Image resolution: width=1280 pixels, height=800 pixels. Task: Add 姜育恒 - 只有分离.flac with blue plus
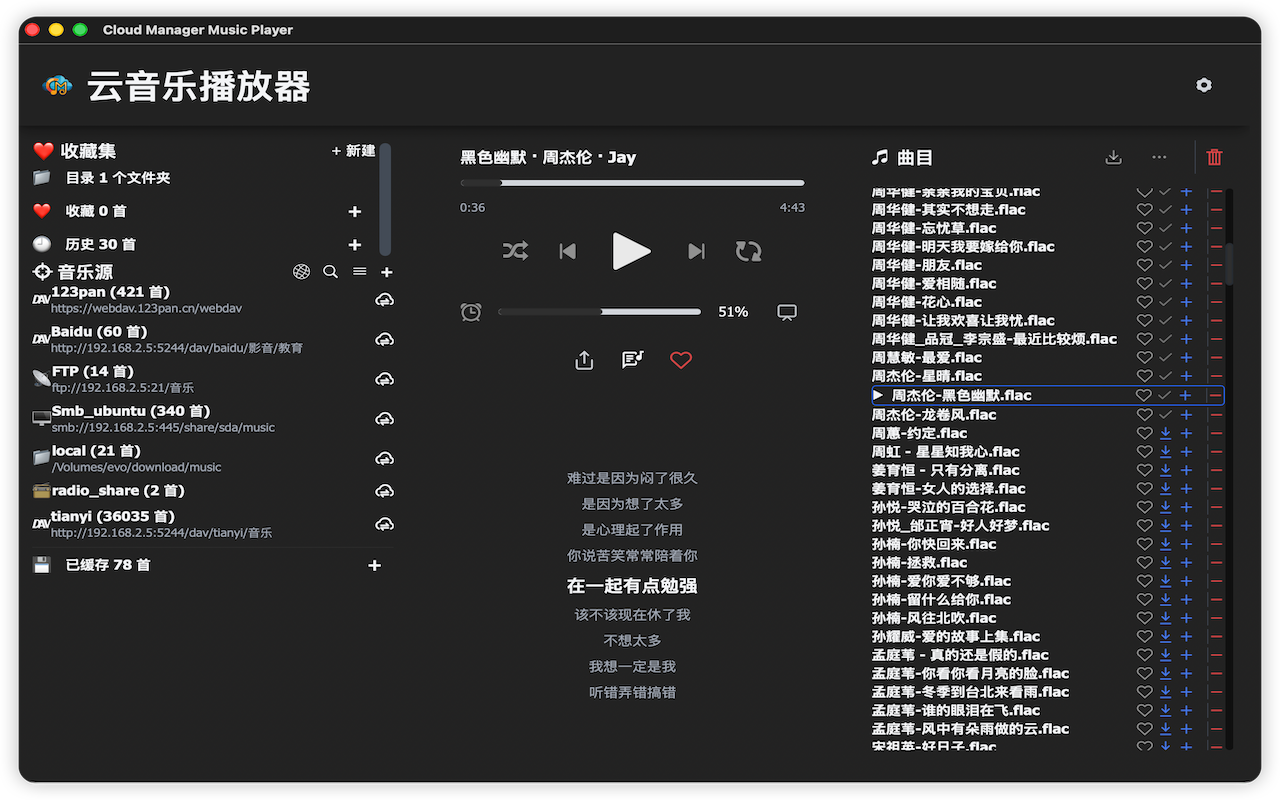(1186, 470)
